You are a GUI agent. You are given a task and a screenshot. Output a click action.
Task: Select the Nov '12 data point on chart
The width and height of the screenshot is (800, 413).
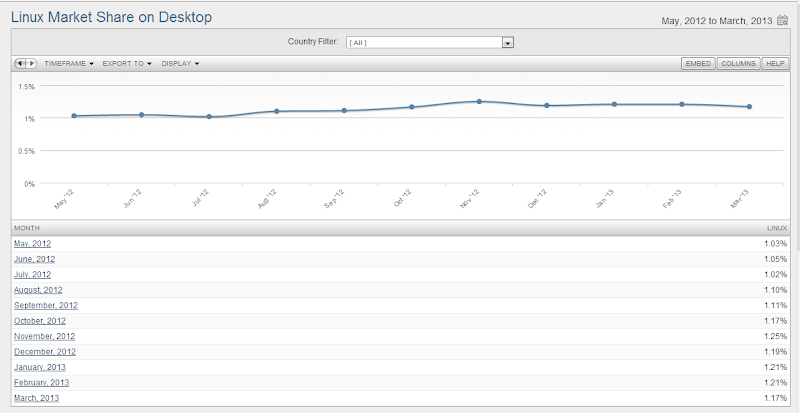pyautogui.click(x=479, y=102)
